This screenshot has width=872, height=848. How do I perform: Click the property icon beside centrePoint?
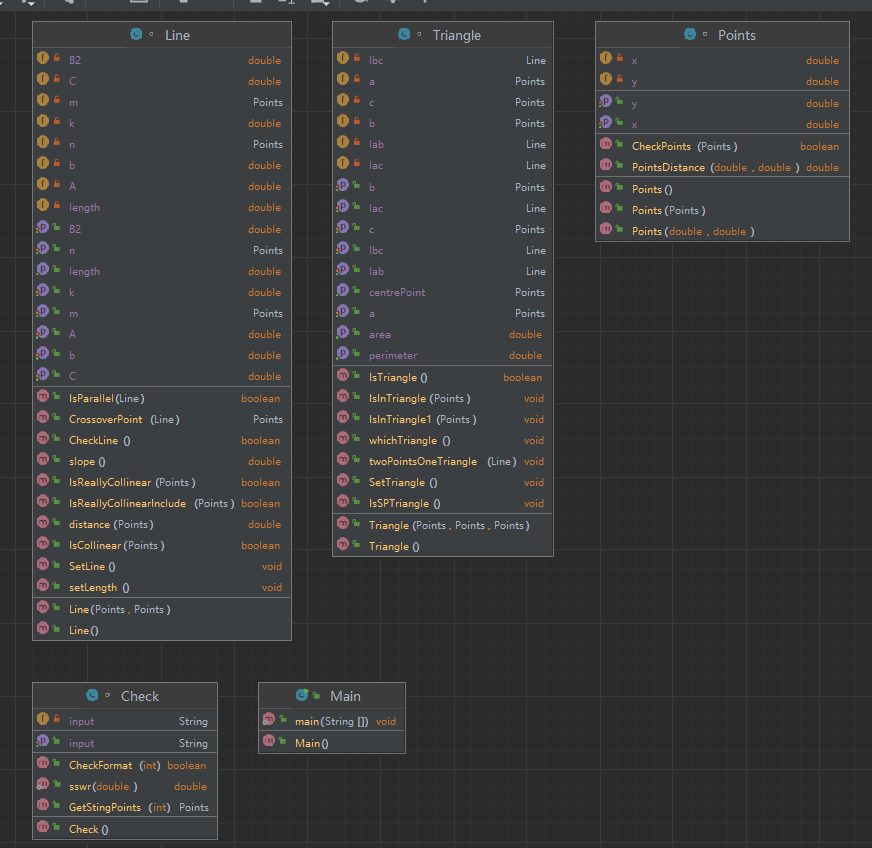(x=343, y=292)
